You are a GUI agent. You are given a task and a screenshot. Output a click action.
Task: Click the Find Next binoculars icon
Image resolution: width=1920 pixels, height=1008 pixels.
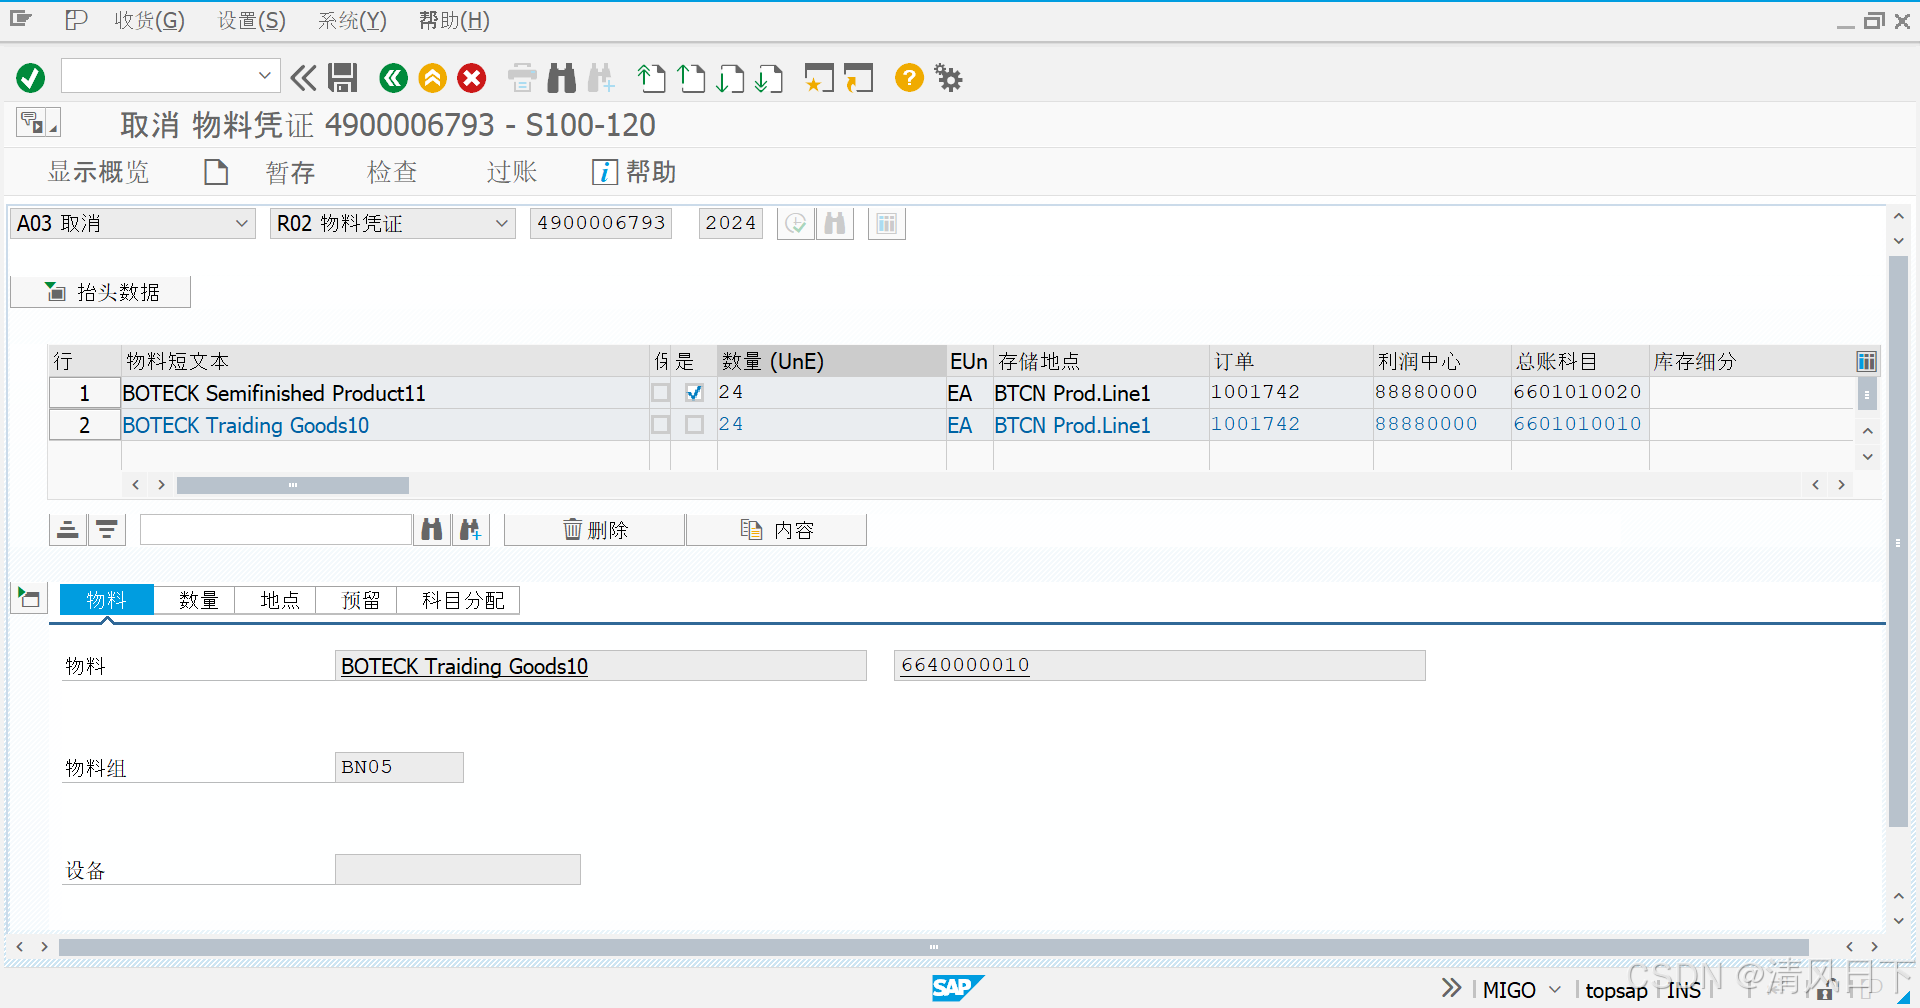(x=601, y=77)
